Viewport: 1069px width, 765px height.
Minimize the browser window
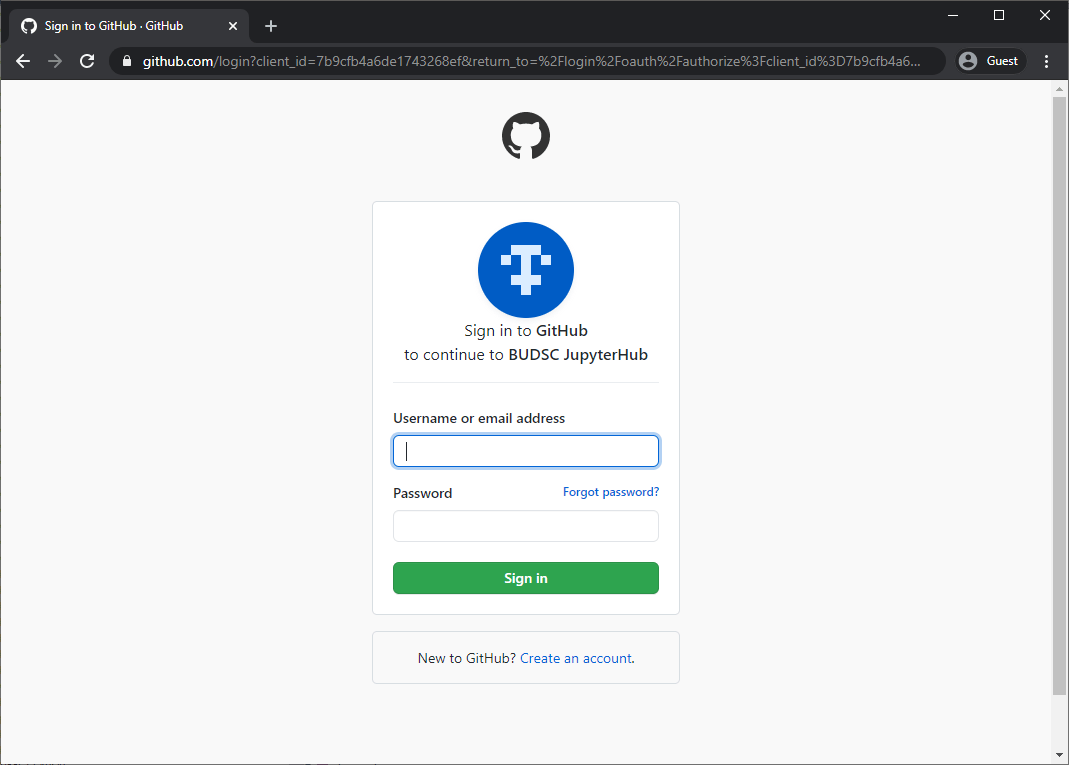coord(953,15)
